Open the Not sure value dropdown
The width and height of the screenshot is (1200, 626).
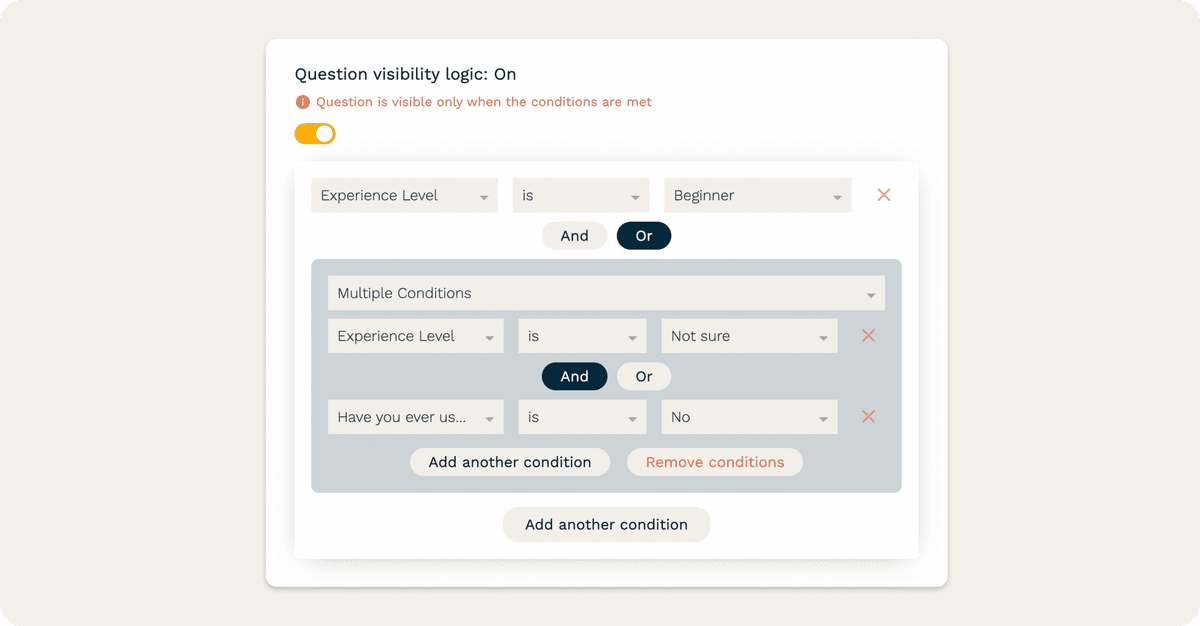pyautogui.click(x=749, y=336)
